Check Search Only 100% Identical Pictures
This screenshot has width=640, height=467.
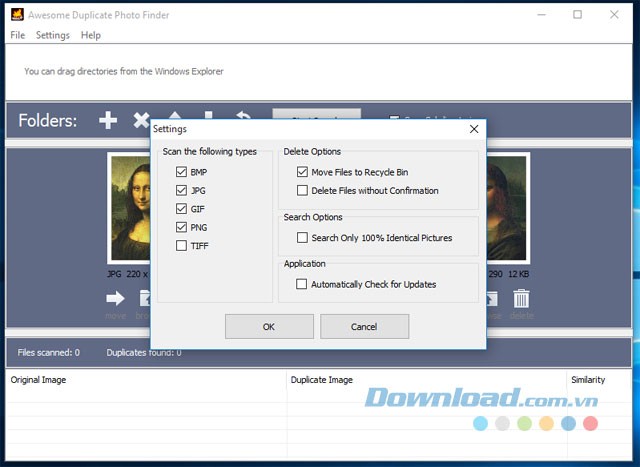(x=302, y=238)
